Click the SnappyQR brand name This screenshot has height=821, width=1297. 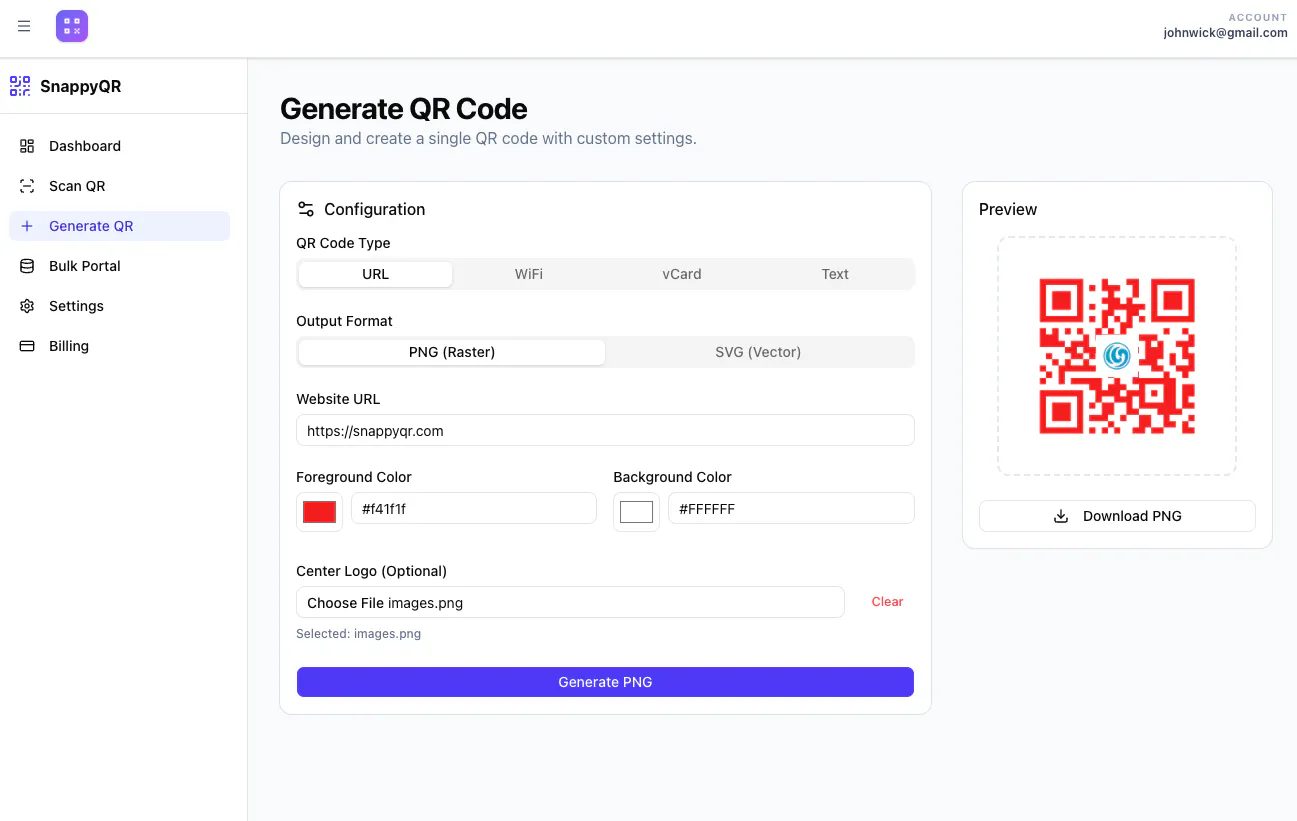click(81, 86)
